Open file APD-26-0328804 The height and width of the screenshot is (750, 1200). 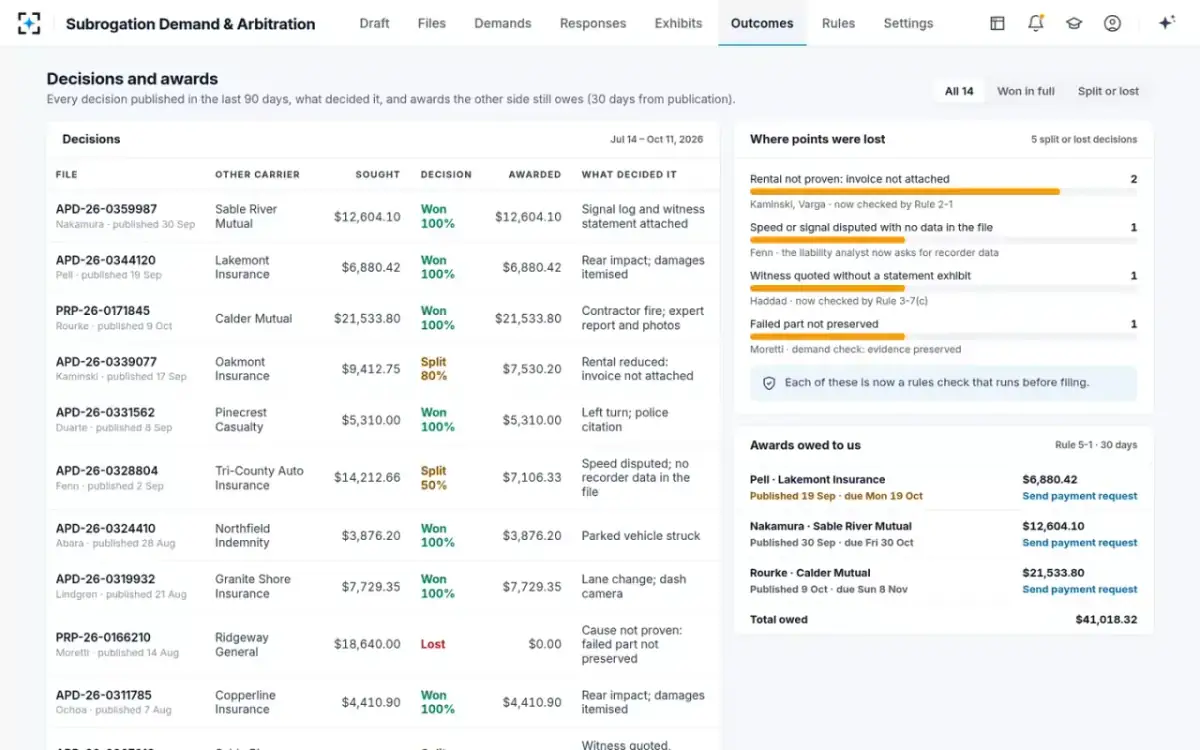(x=107, y=471)
